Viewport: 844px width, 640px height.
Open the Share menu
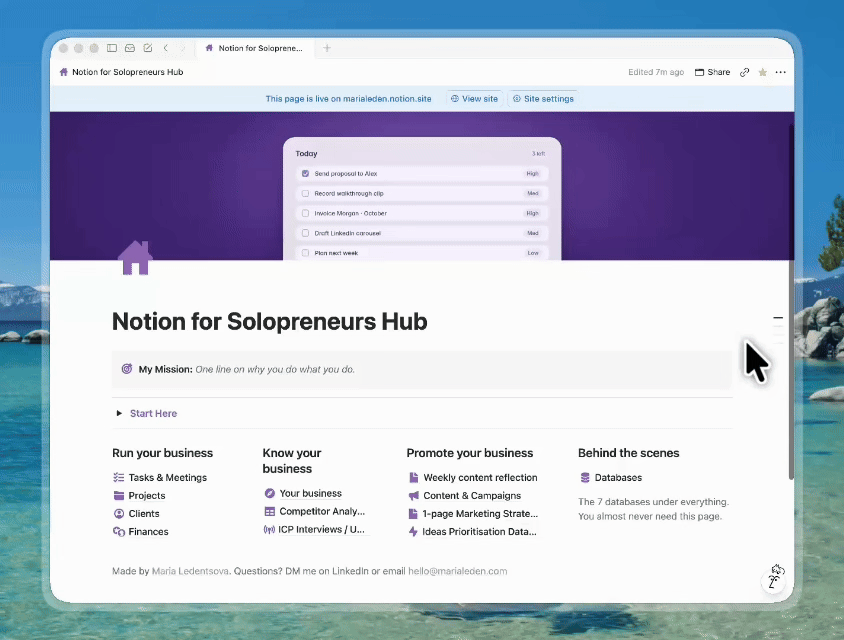[x=712, y=72]
